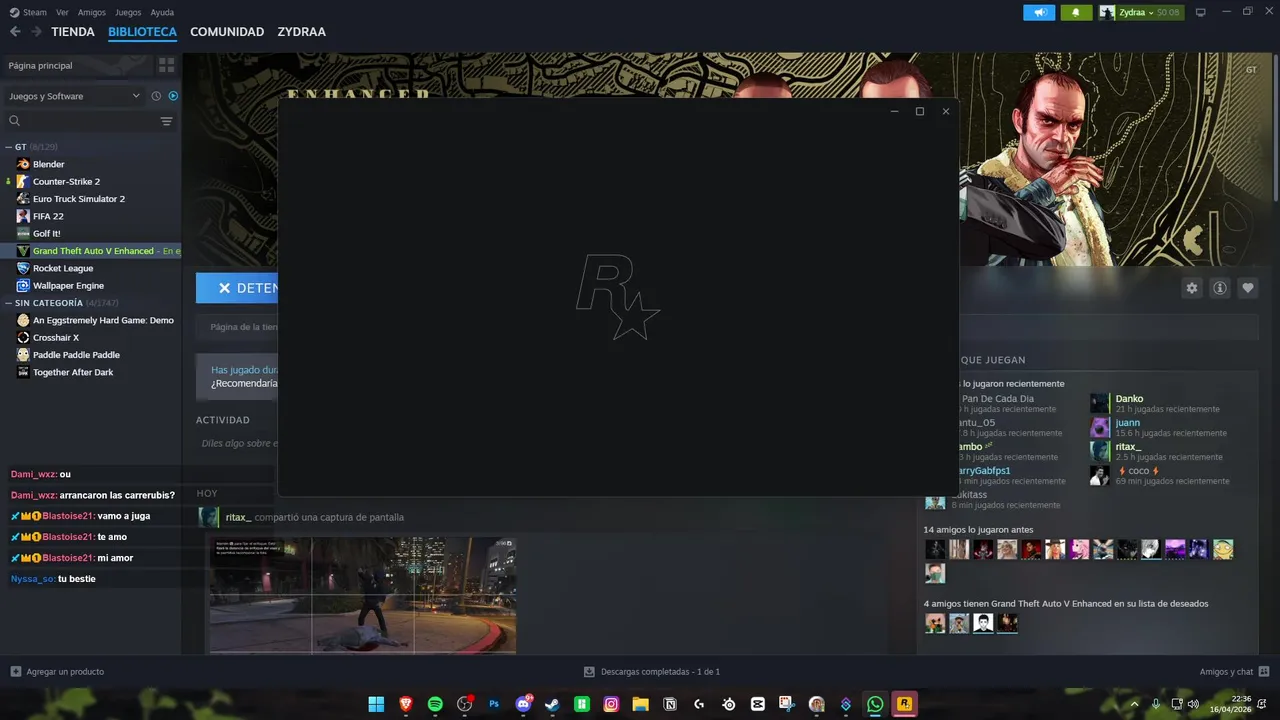Open Photoshop from taskbar
The height and width of the screenshot is (720, 1280).
[494, 704]
